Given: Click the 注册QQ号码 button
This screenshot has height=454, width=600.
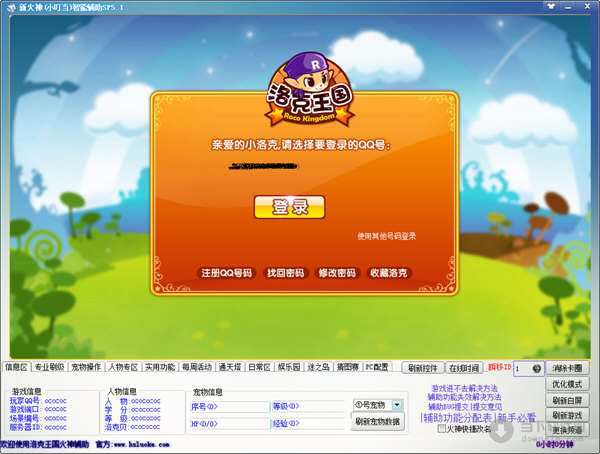Looking at the screenshot, I should [x=227, y=273].
